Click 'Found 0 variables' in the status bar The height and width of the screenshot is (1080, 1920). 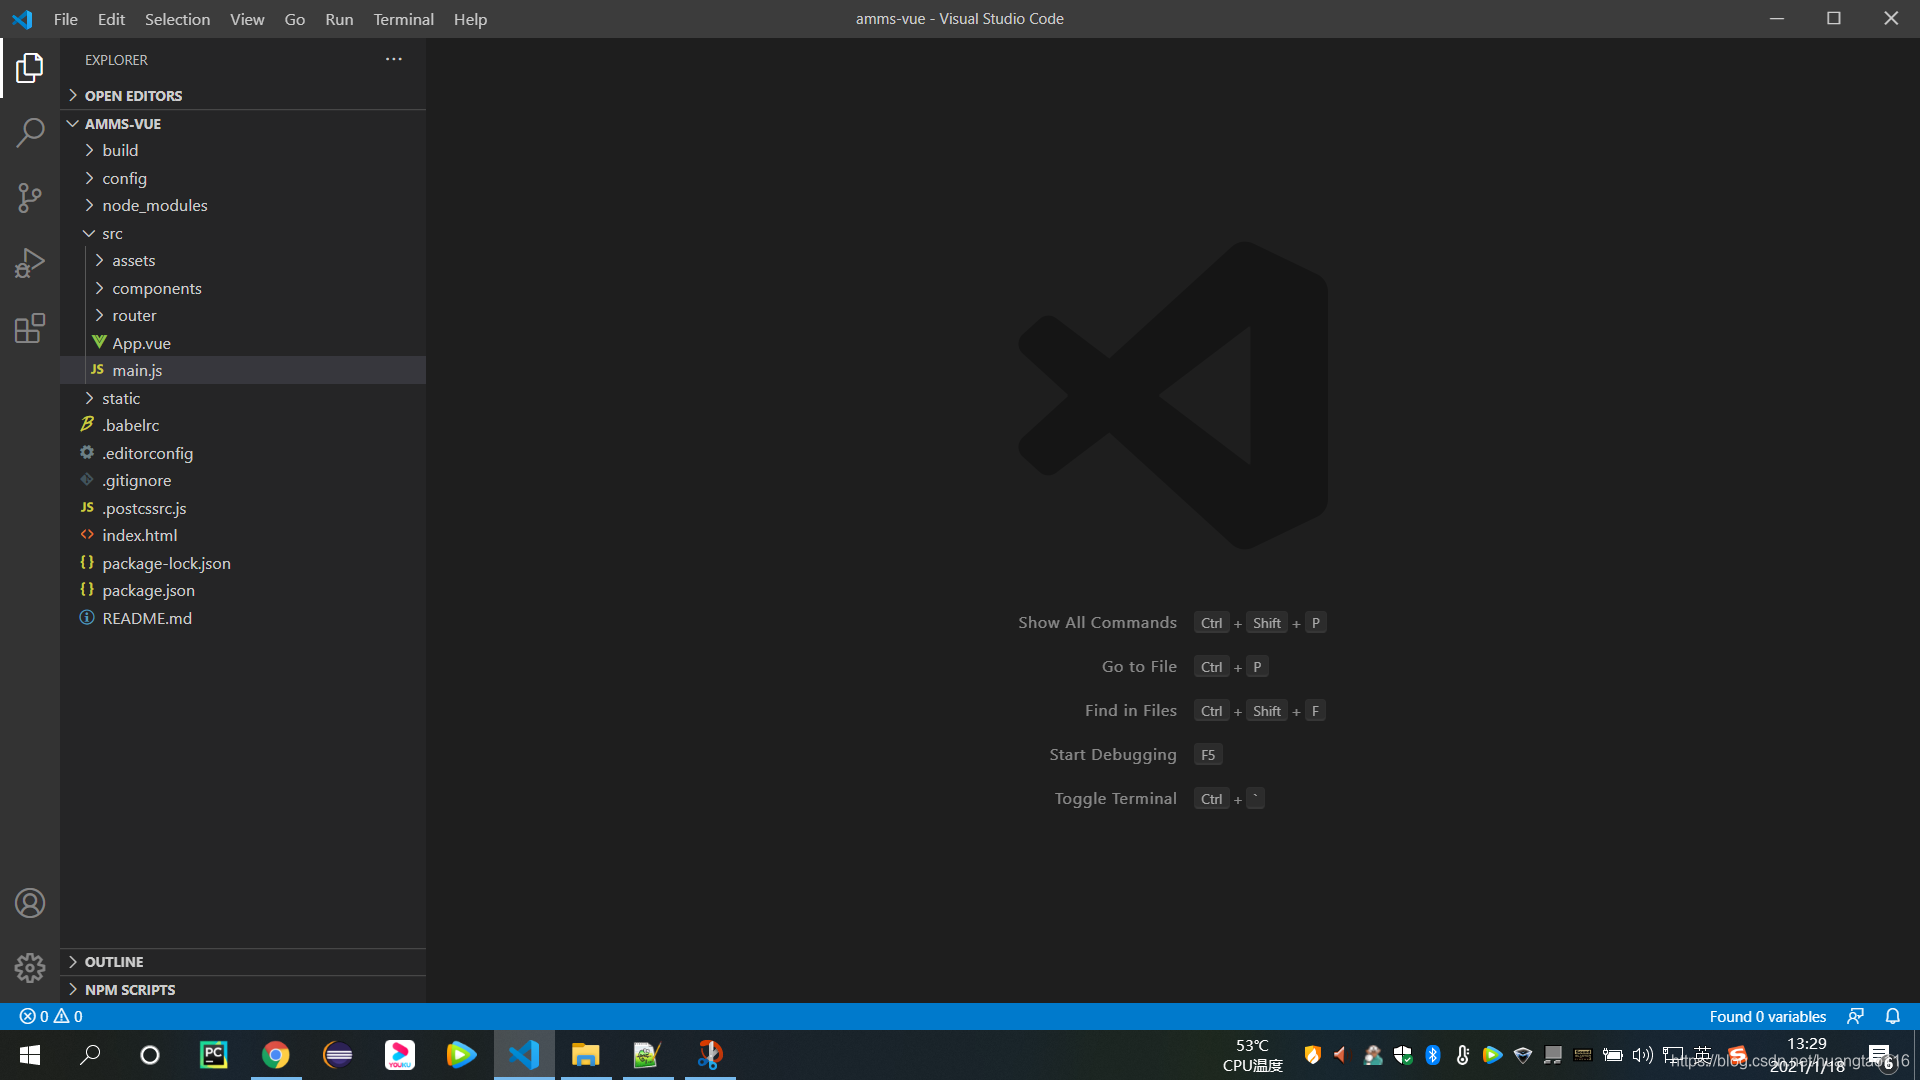coord(1767,1015)
